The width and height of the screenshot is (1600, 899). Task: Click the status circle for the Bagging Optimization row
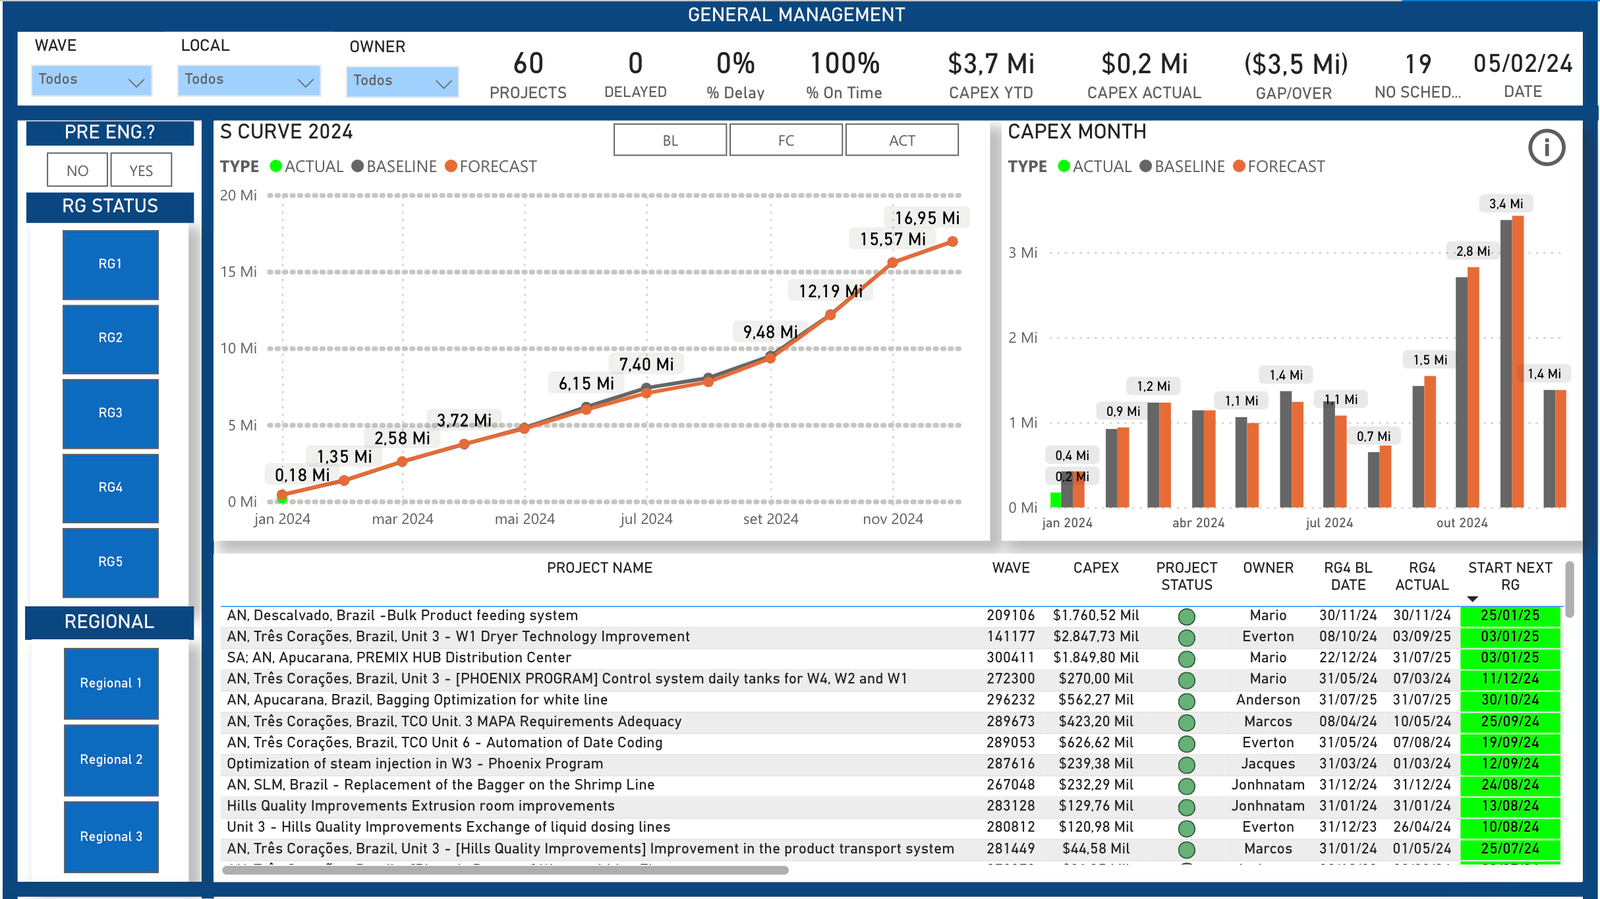(1186, 701)
